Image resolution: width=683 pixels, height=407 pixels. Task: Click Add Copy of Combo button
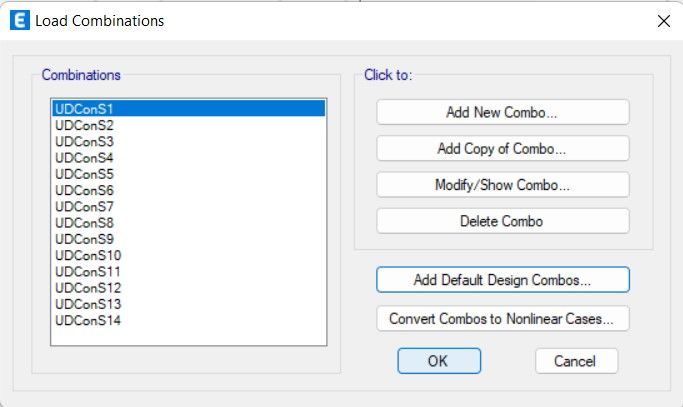click(x=503, y=149)
